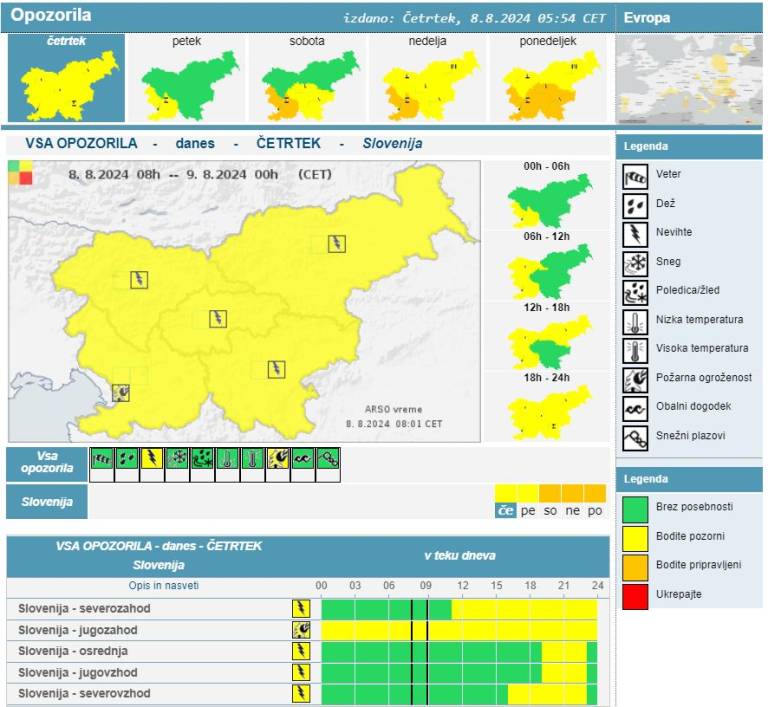The height and width of the screenshot is (707, 768).
Task: Open the ponedeljek warnings tab
Action: (x=548, y=77)
